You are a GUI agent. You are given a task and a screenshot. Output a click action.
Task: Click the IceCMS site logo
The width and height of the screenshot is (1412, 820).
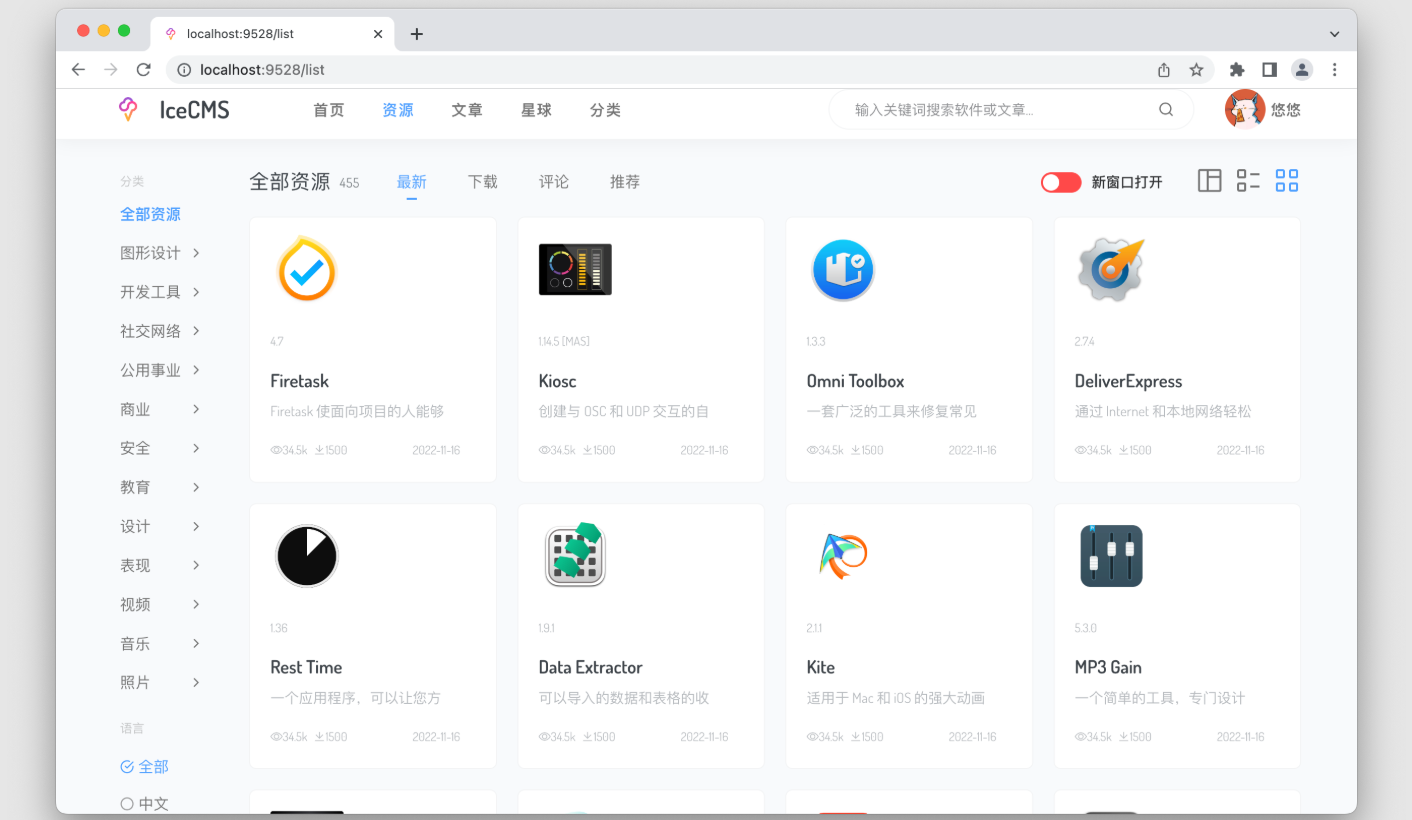[174, 109]
